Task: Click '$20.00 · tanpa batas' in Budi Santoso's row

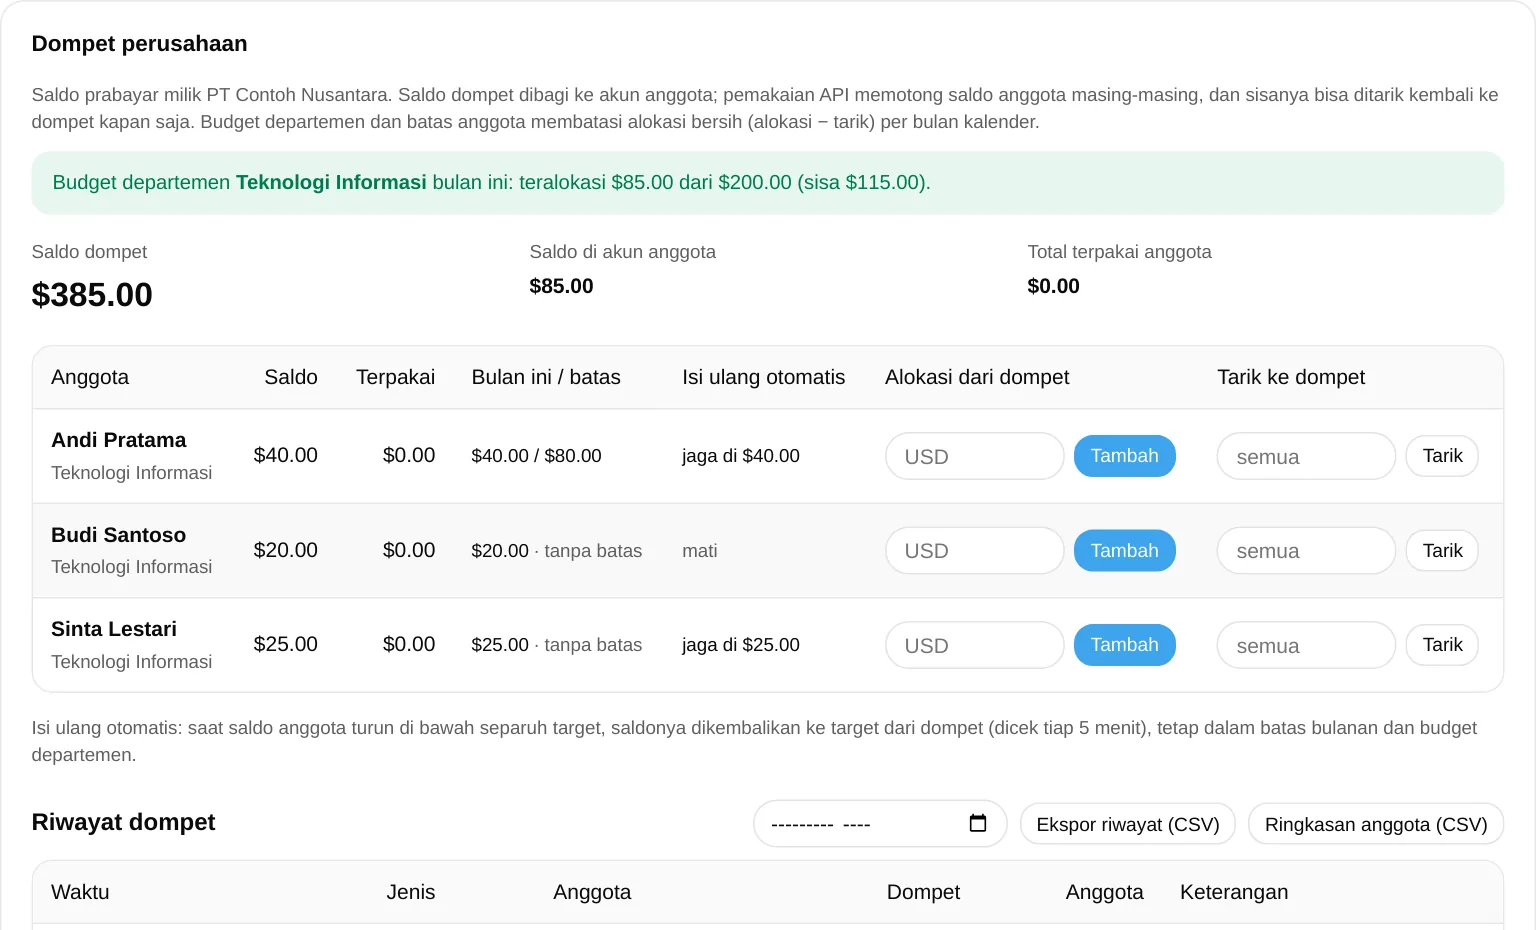Action: [557, 551]
